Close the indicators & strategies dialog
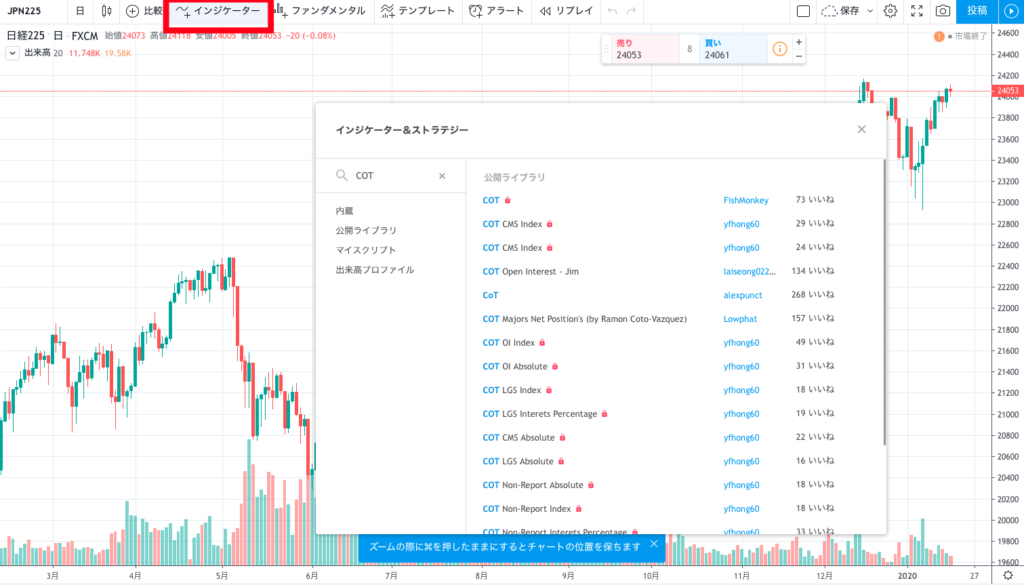Screen dimensions: 1024x585 click(862, 129)
